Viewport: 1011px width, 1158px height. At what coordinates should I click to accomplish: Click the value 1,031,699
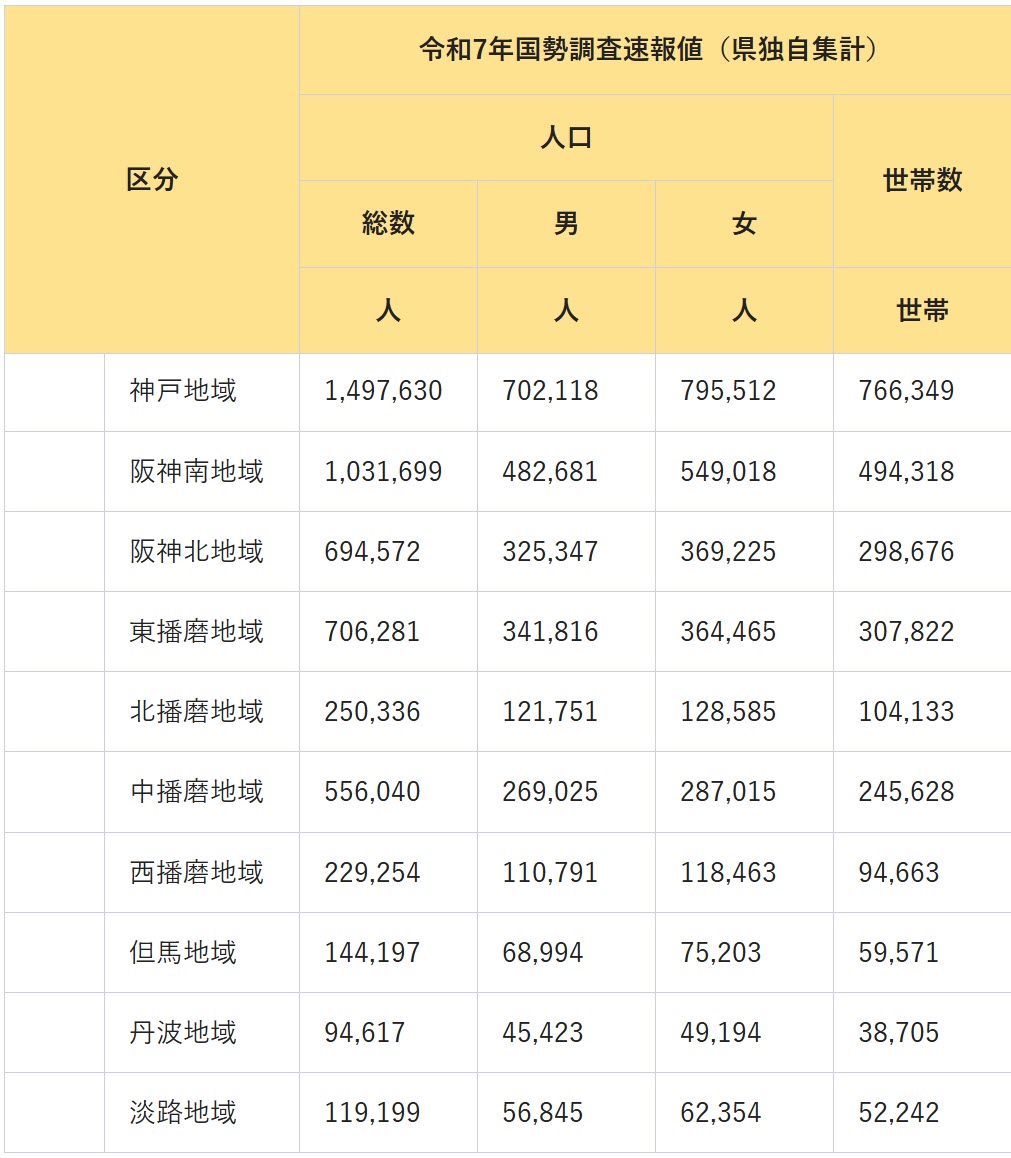[383, 471]
